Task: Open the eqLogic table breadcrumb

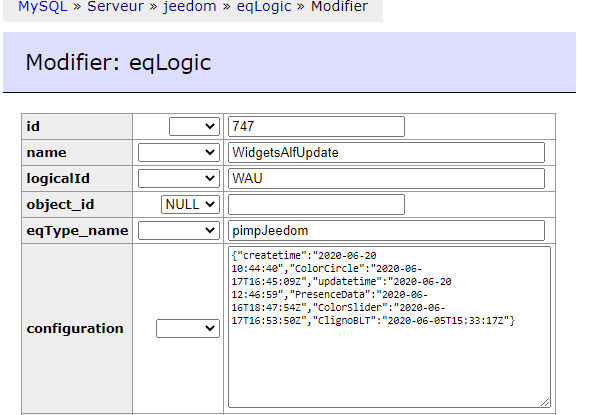Action: (264, 6)
